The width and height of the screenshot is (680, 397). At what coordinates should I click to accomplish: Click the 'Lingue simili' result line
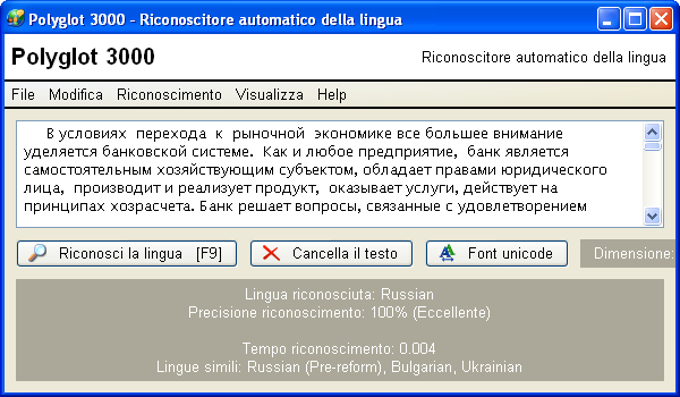(x=339, y=367)
